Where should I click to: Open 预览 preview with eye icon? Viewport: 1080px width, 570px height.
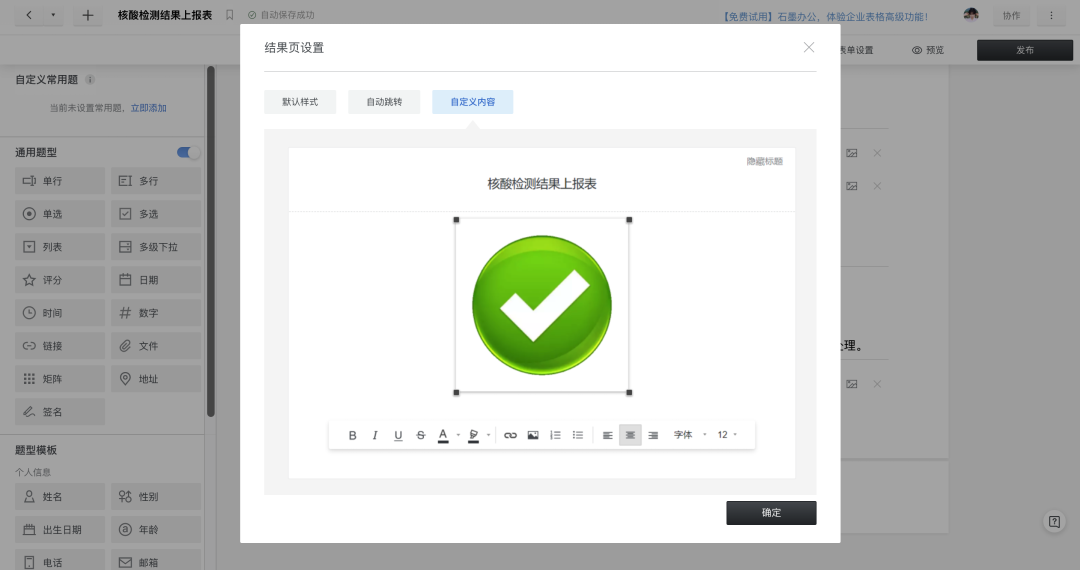point(928,50)
